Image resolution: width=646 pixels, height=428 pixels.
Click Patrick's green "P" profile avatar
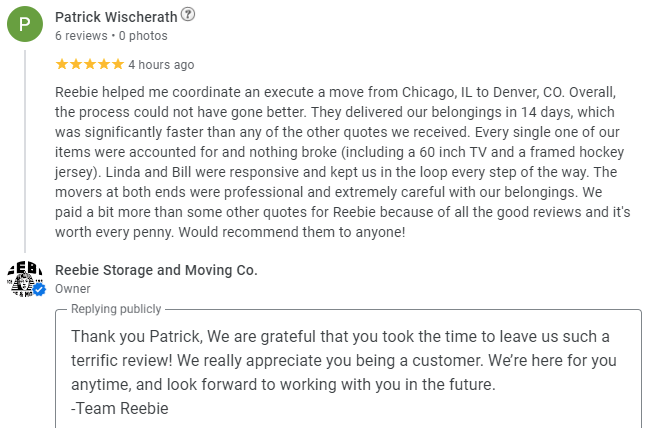(x=25, y=24)
